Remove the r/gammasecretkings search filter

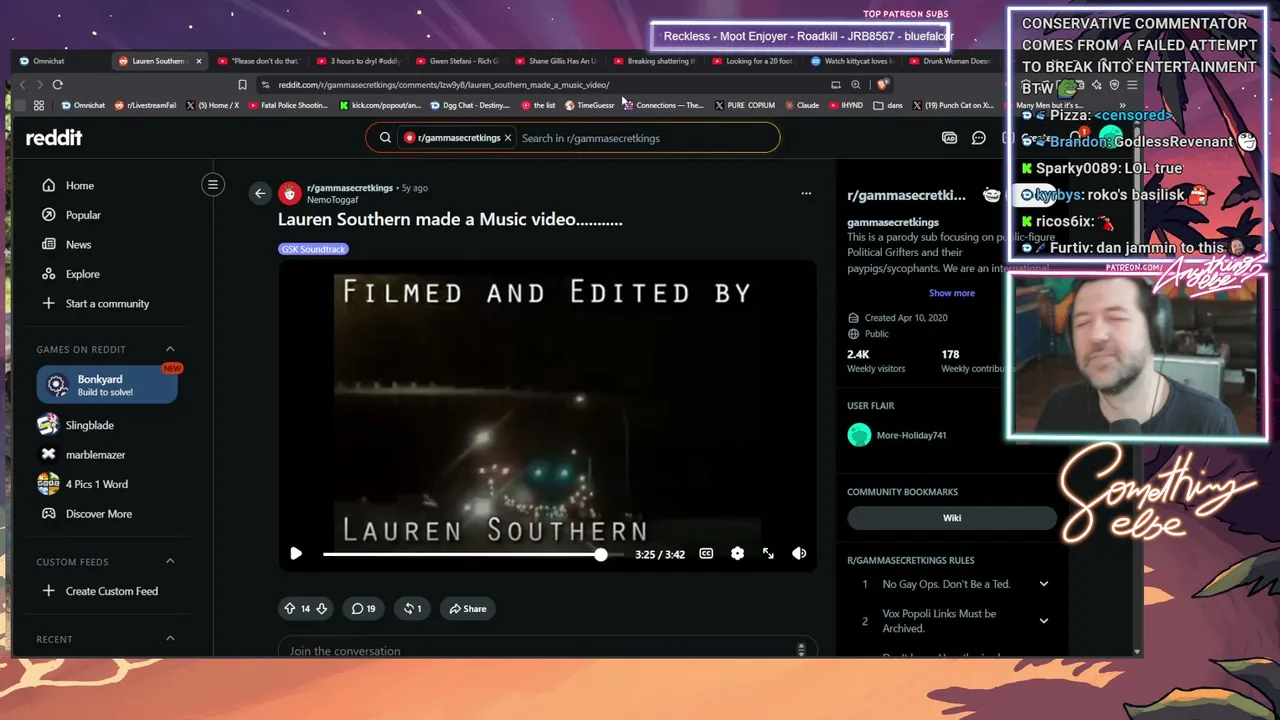tap(508, 138)
